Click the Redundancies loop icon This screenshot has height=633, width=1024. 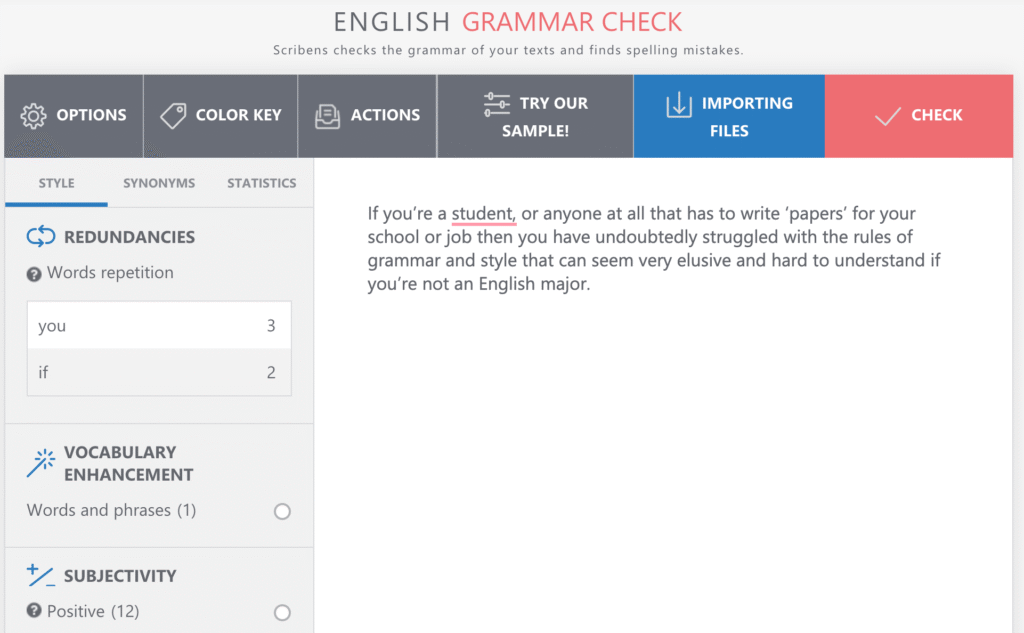pos(40,236)
